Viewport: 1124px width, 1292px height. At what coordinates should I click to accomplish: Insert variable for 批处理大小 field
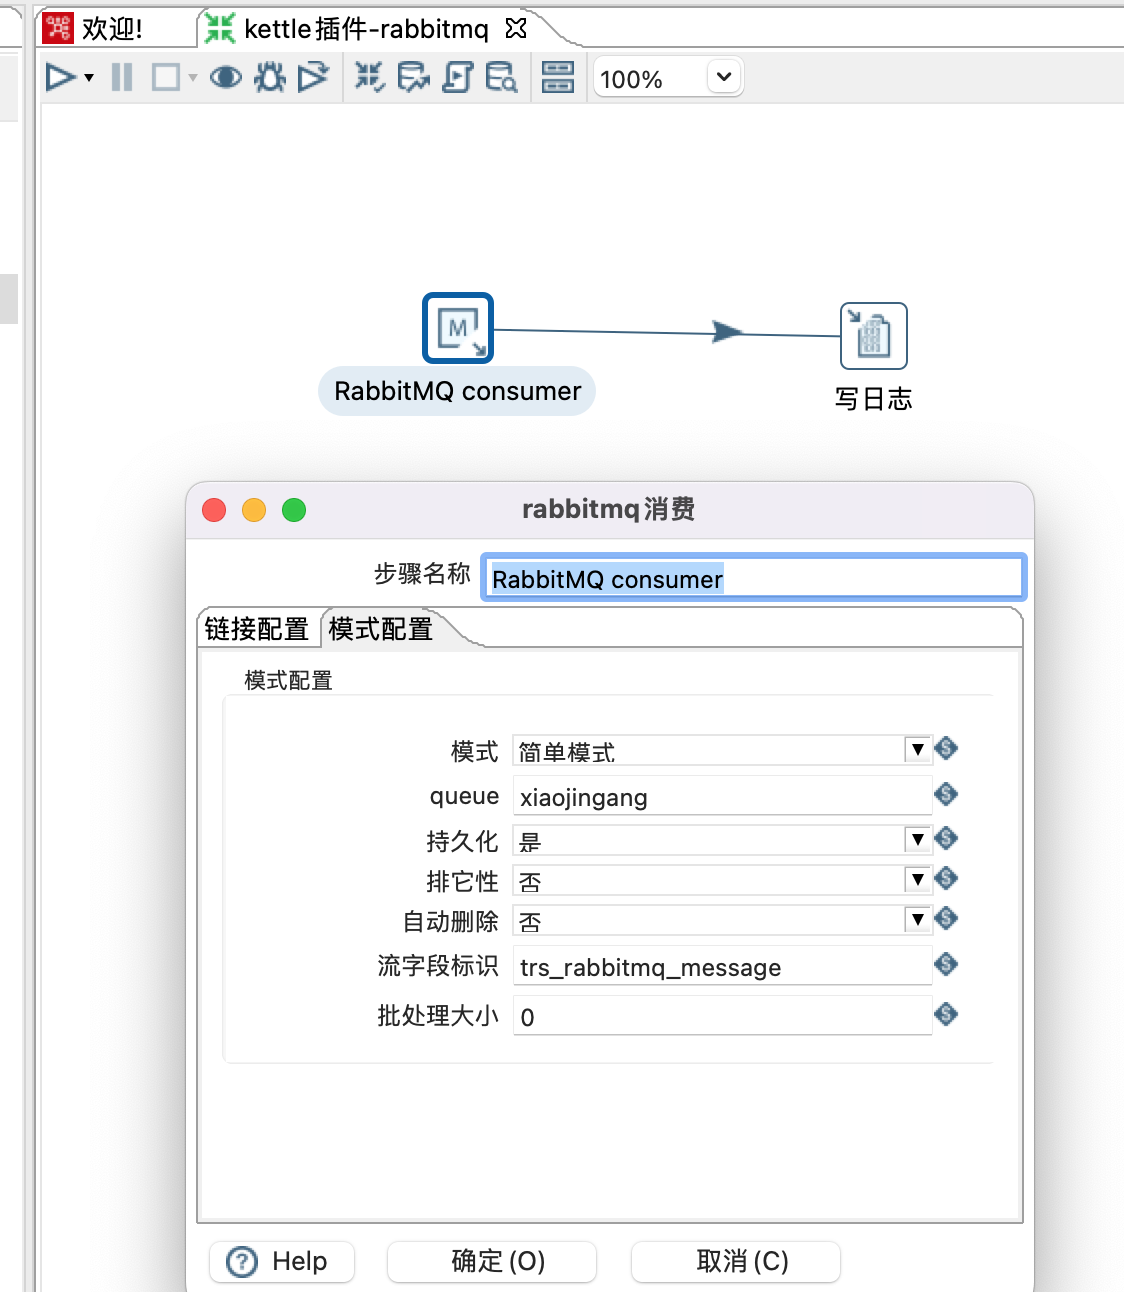946,1014
